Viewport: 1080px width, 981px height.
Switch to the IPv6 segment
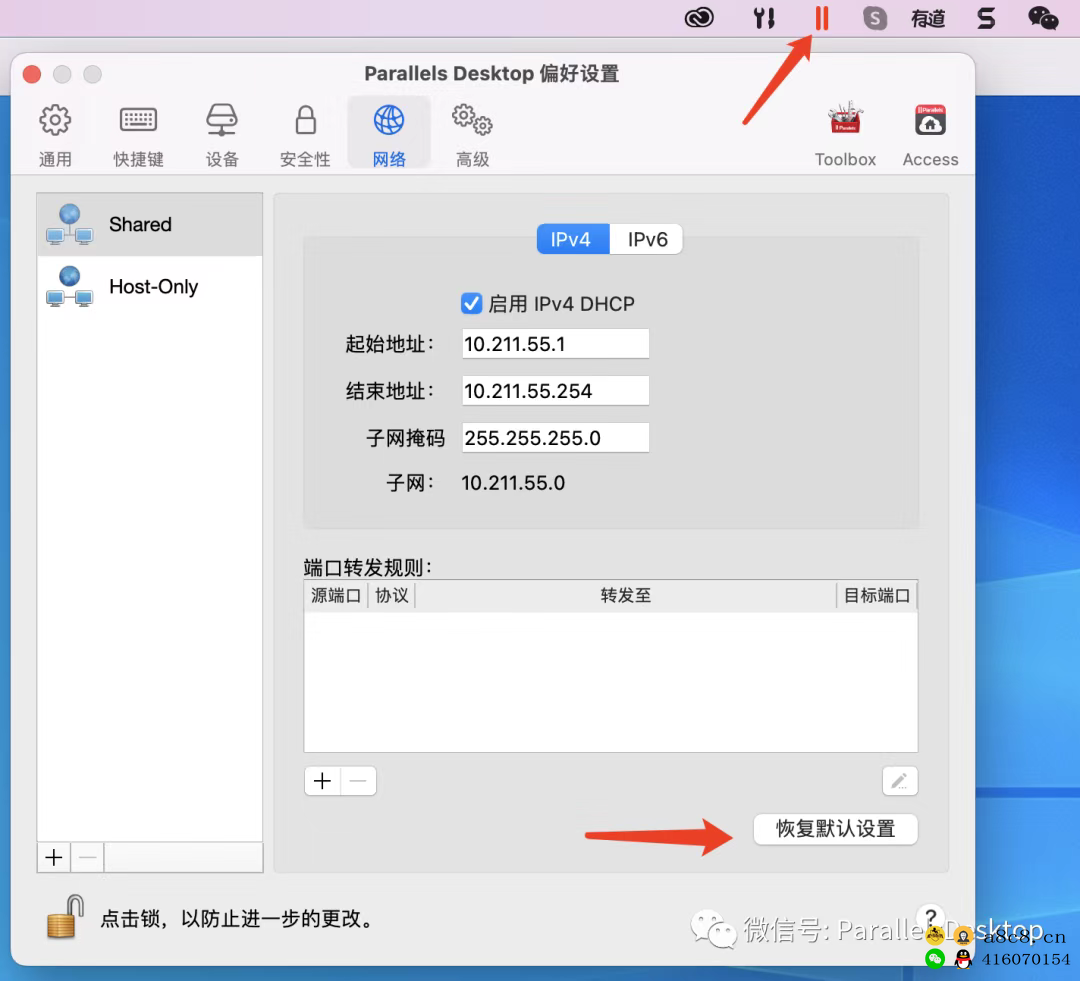point(646,239)
